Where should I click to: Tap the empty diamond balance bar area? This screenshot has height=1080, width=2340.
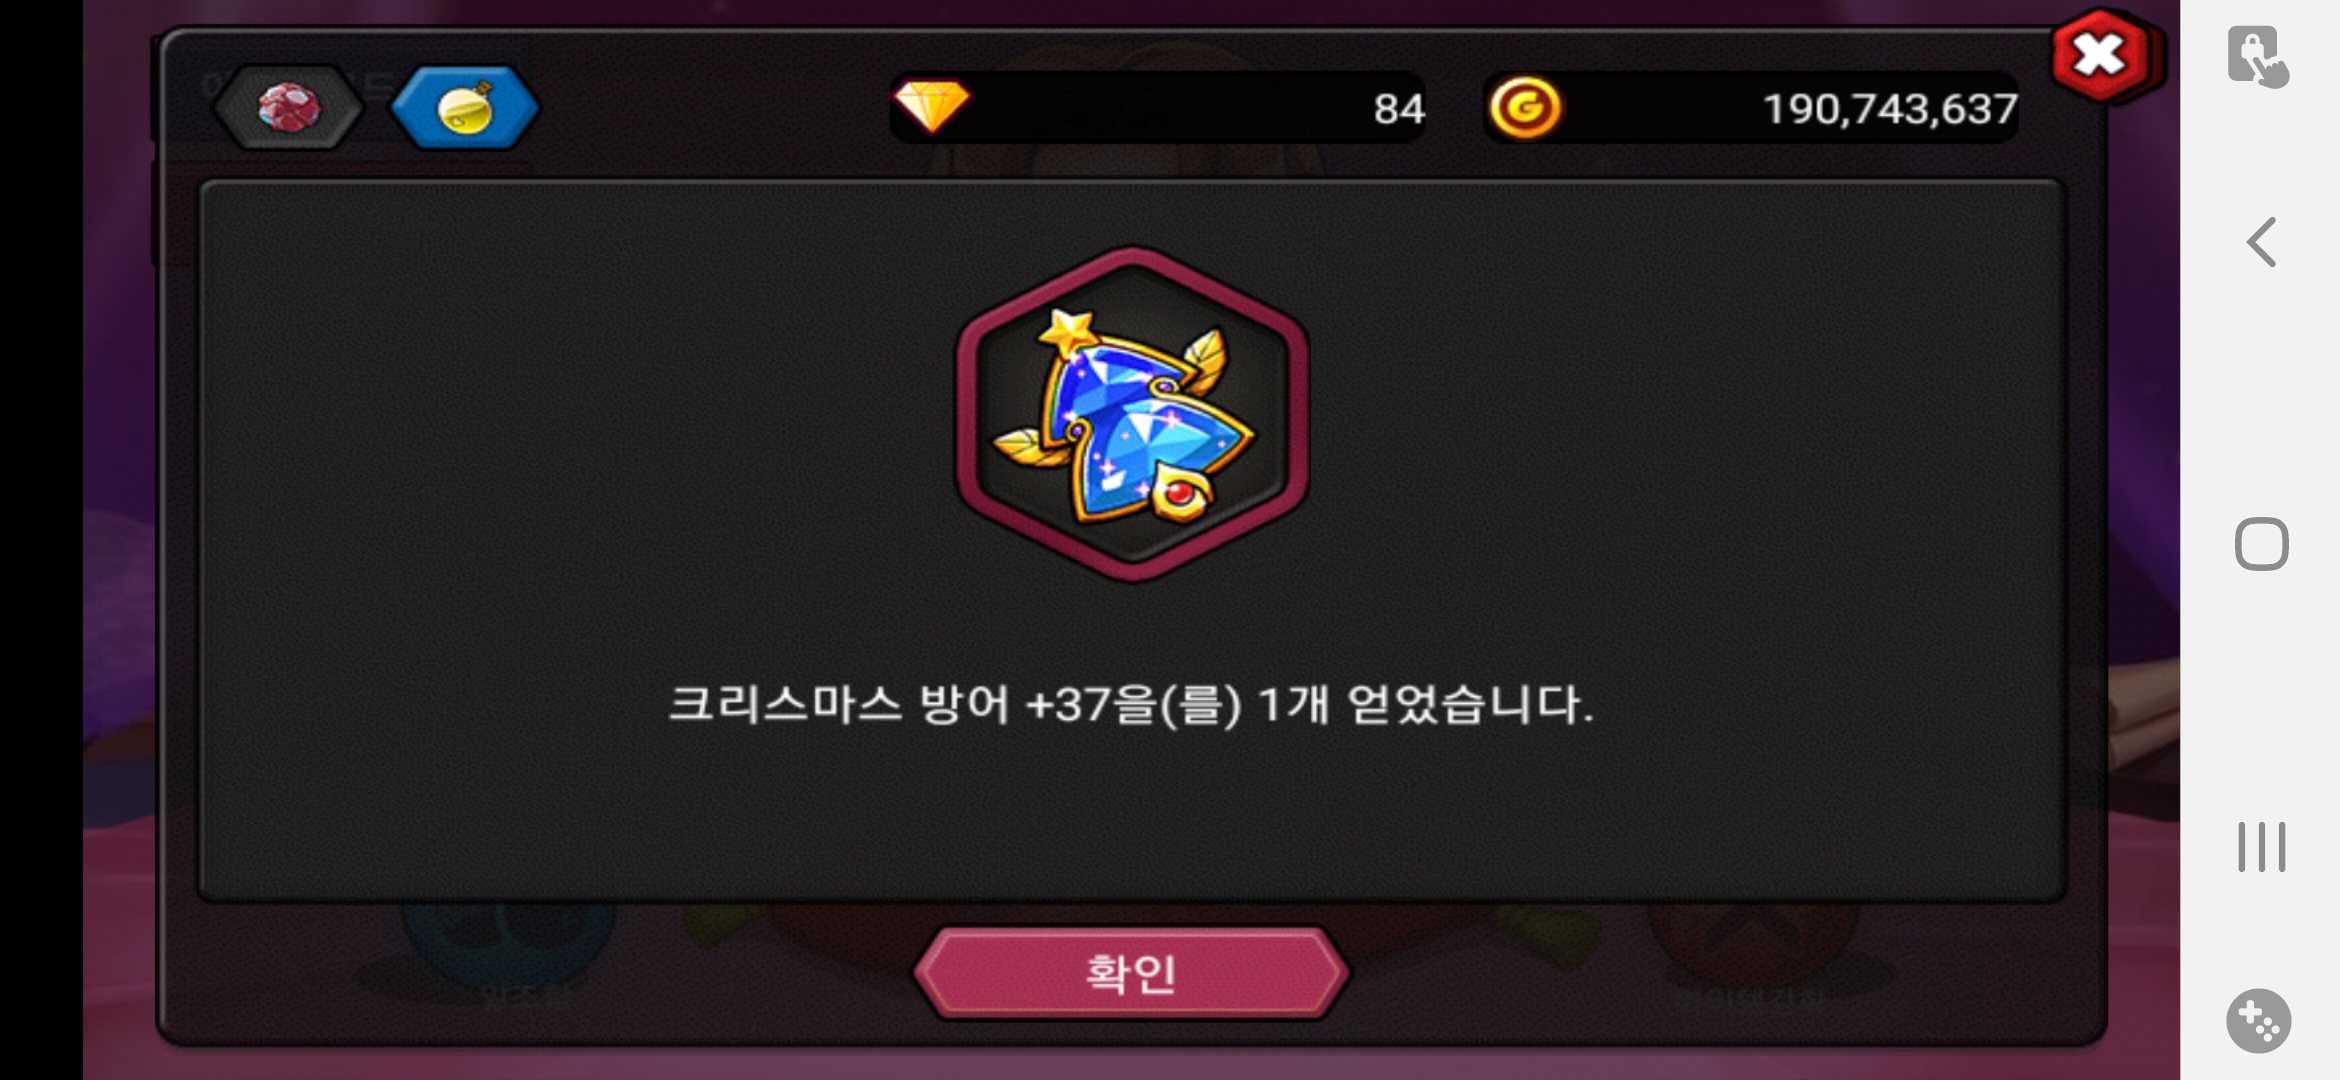(x=1170, y=107)
